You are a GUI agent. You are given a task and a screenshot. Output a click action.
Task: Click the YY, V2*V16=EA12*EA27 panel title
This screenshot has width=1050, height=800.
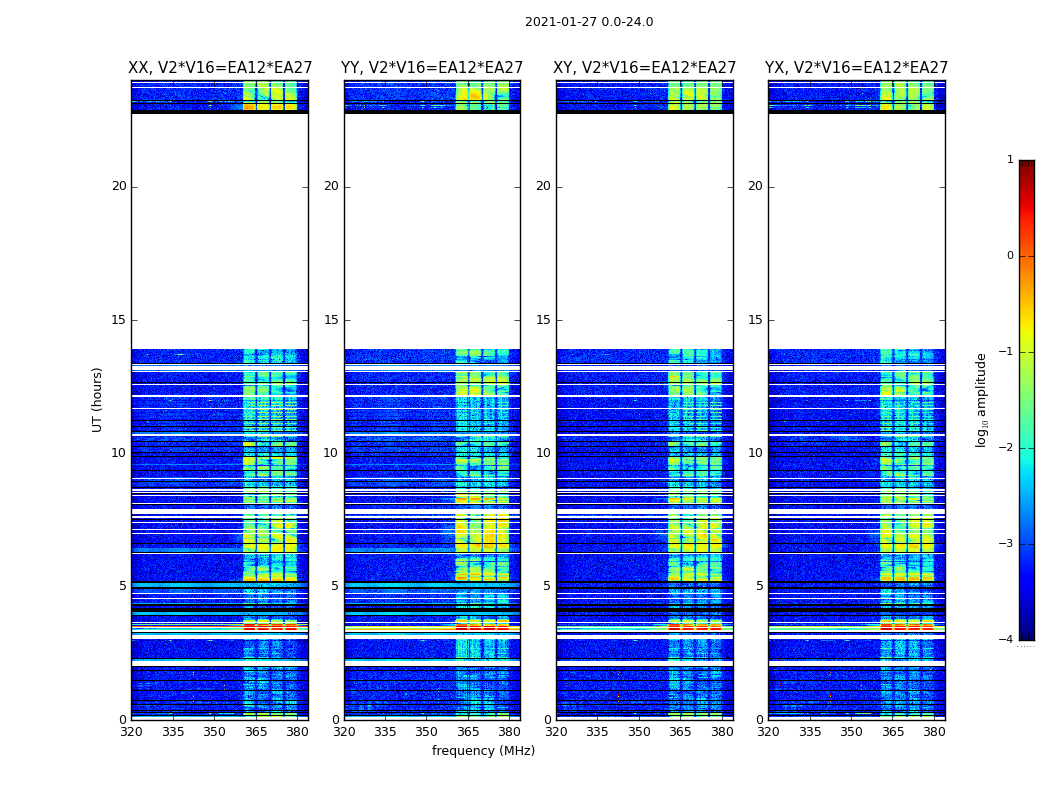pos(432,68)
